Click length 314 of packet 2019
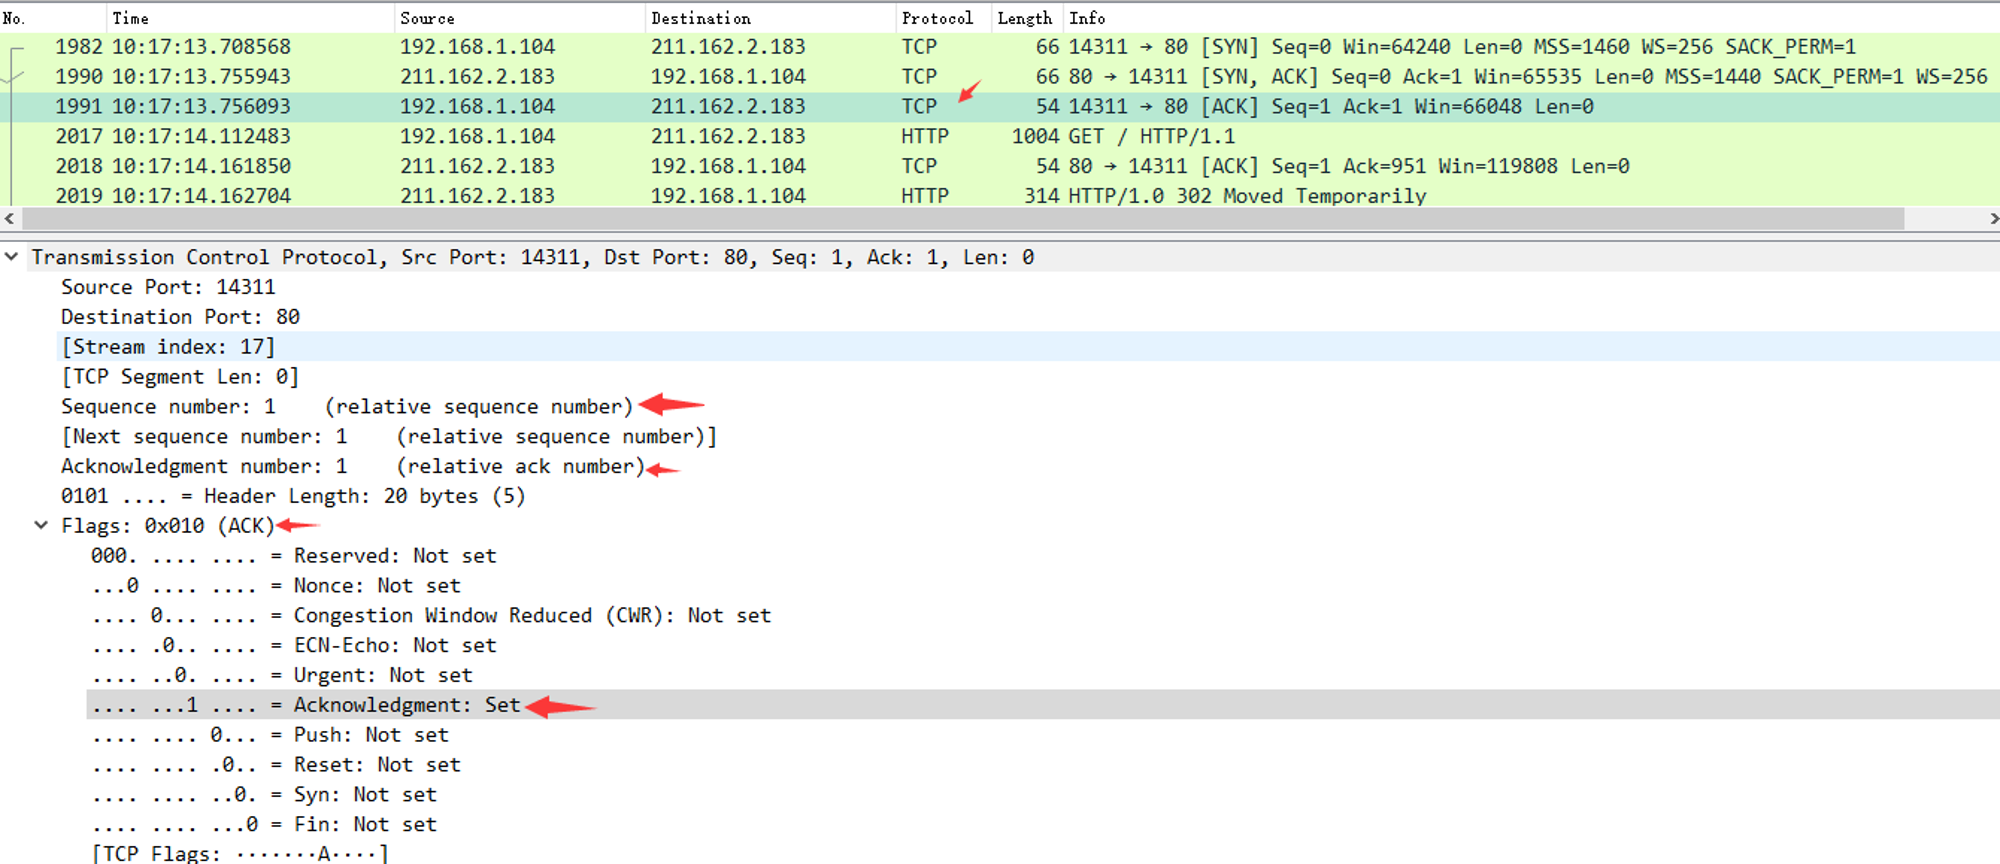 click(x=1041, y=196)
